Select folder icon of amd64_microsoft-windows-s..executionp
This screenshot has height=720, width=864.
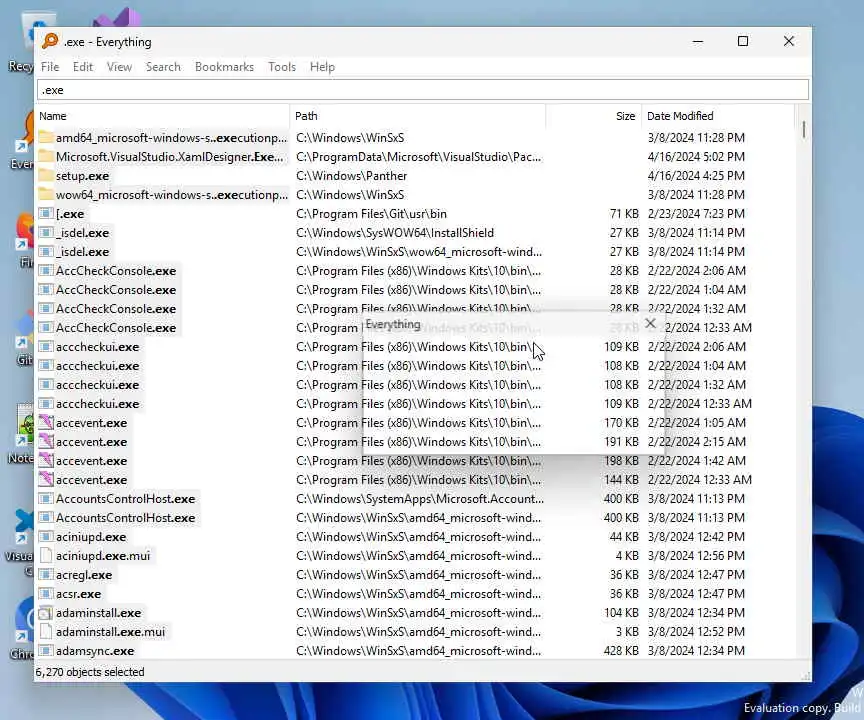pos(46,137)
